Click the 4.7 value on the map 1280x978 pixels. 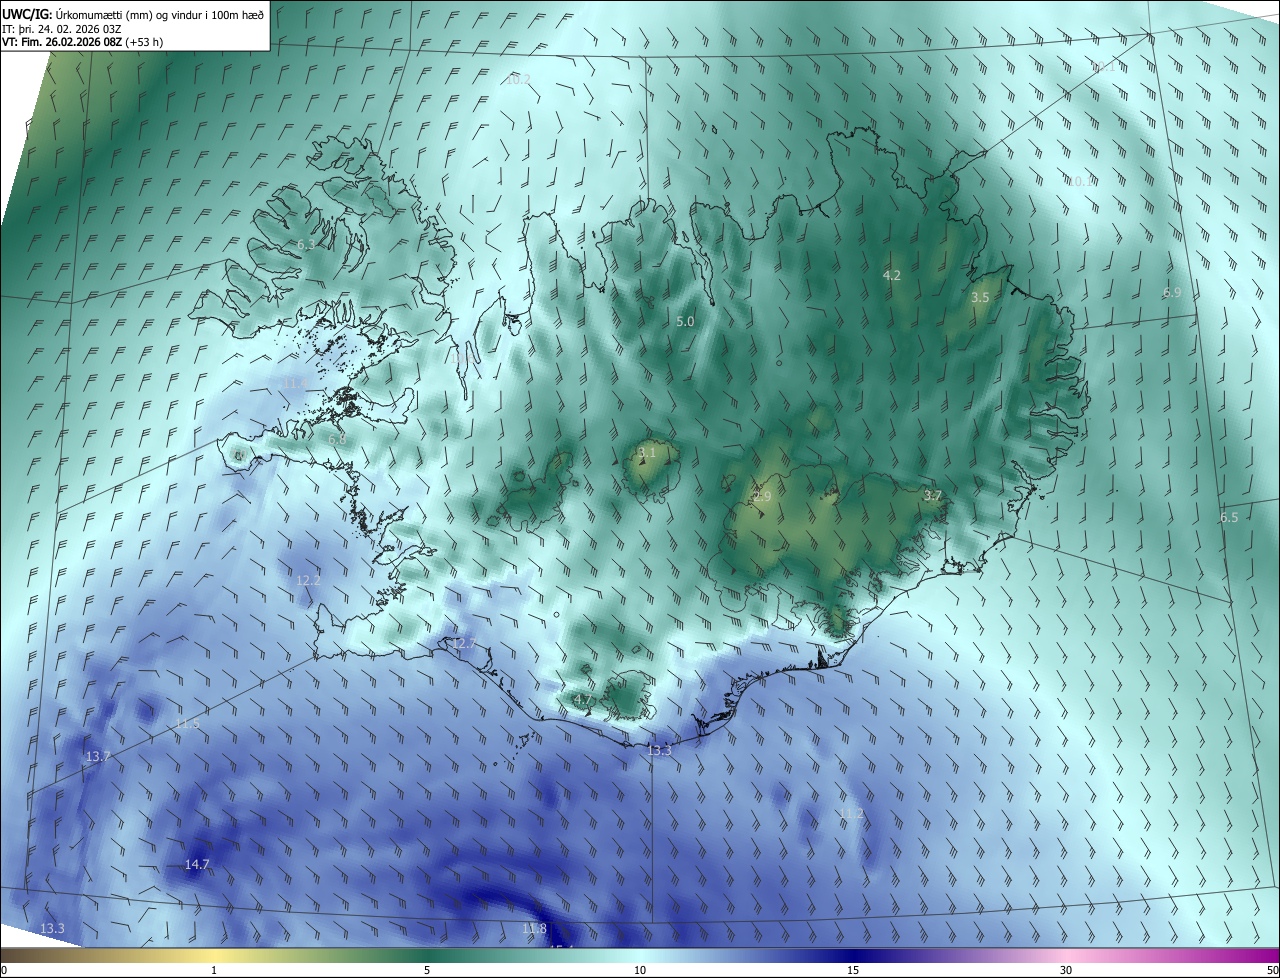pos(585,699)
